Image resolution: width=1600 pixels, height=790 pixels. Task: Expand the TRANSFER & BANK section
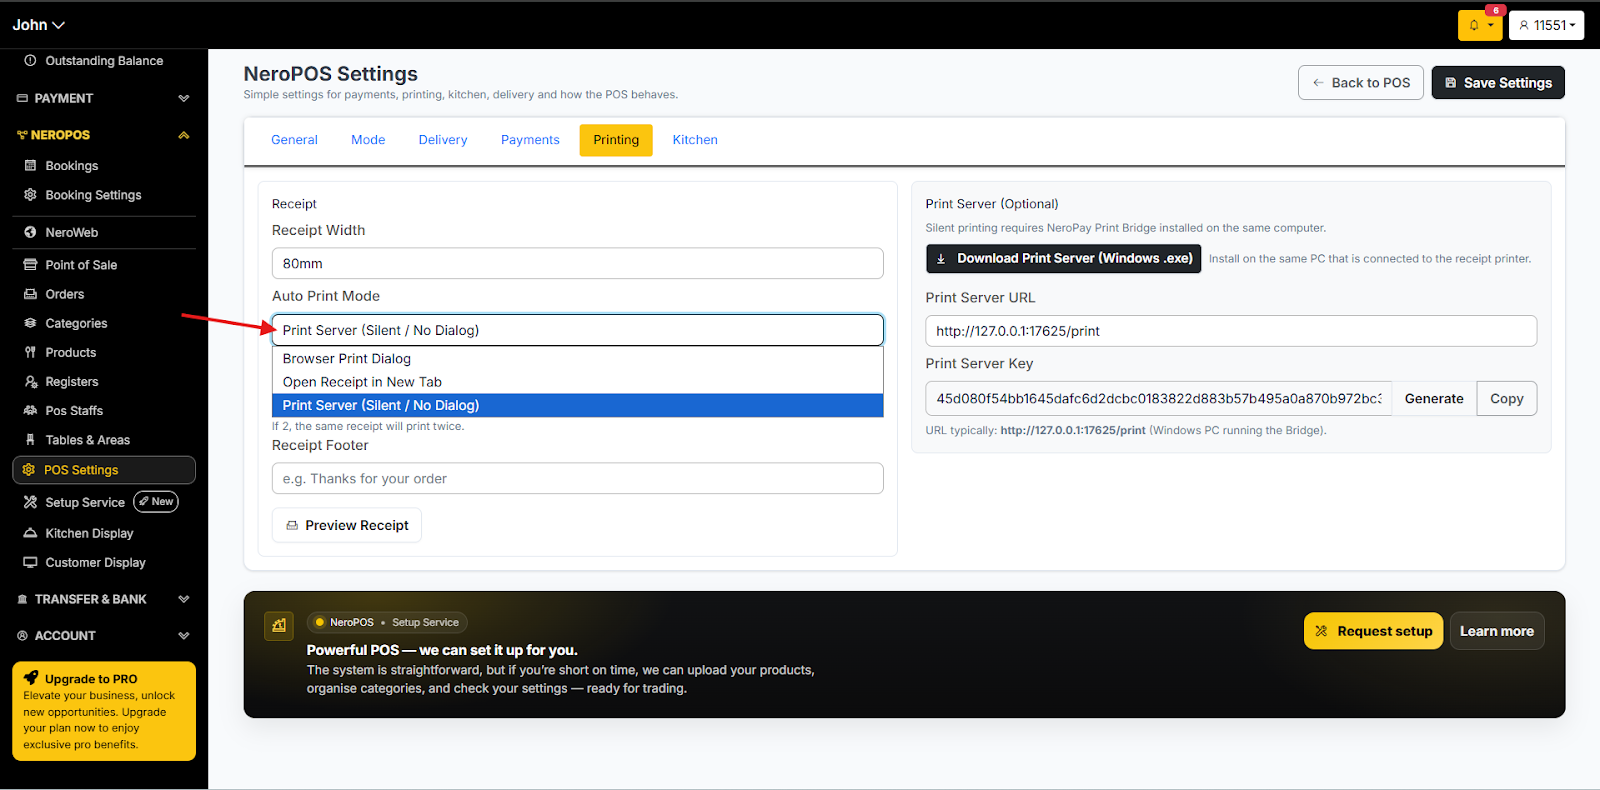coord(183,599)
